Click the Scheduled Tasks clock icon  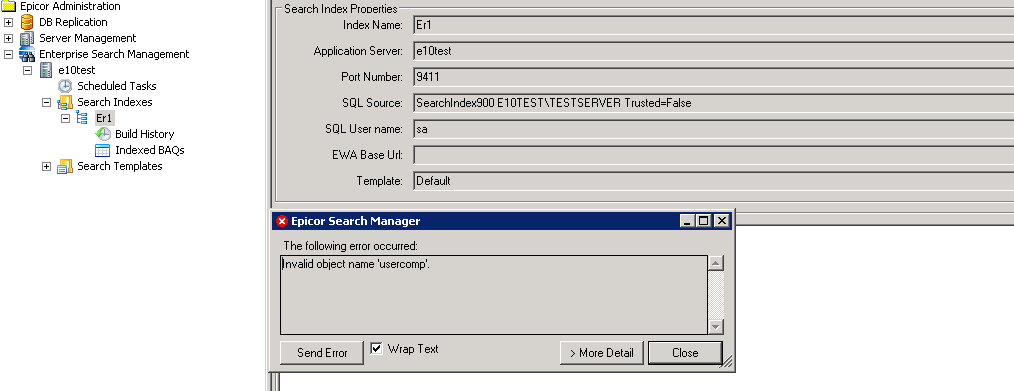pos(65,86)
